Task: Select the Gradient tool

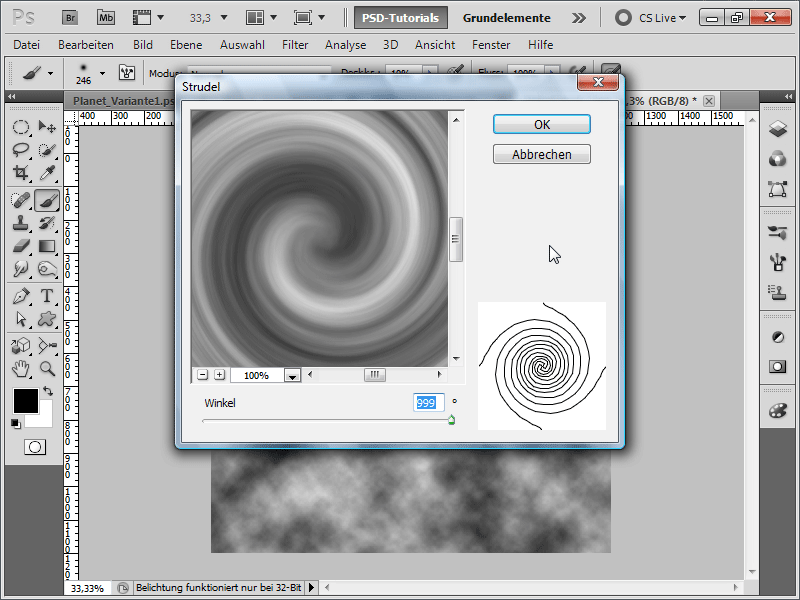Action: pos(47,246)
